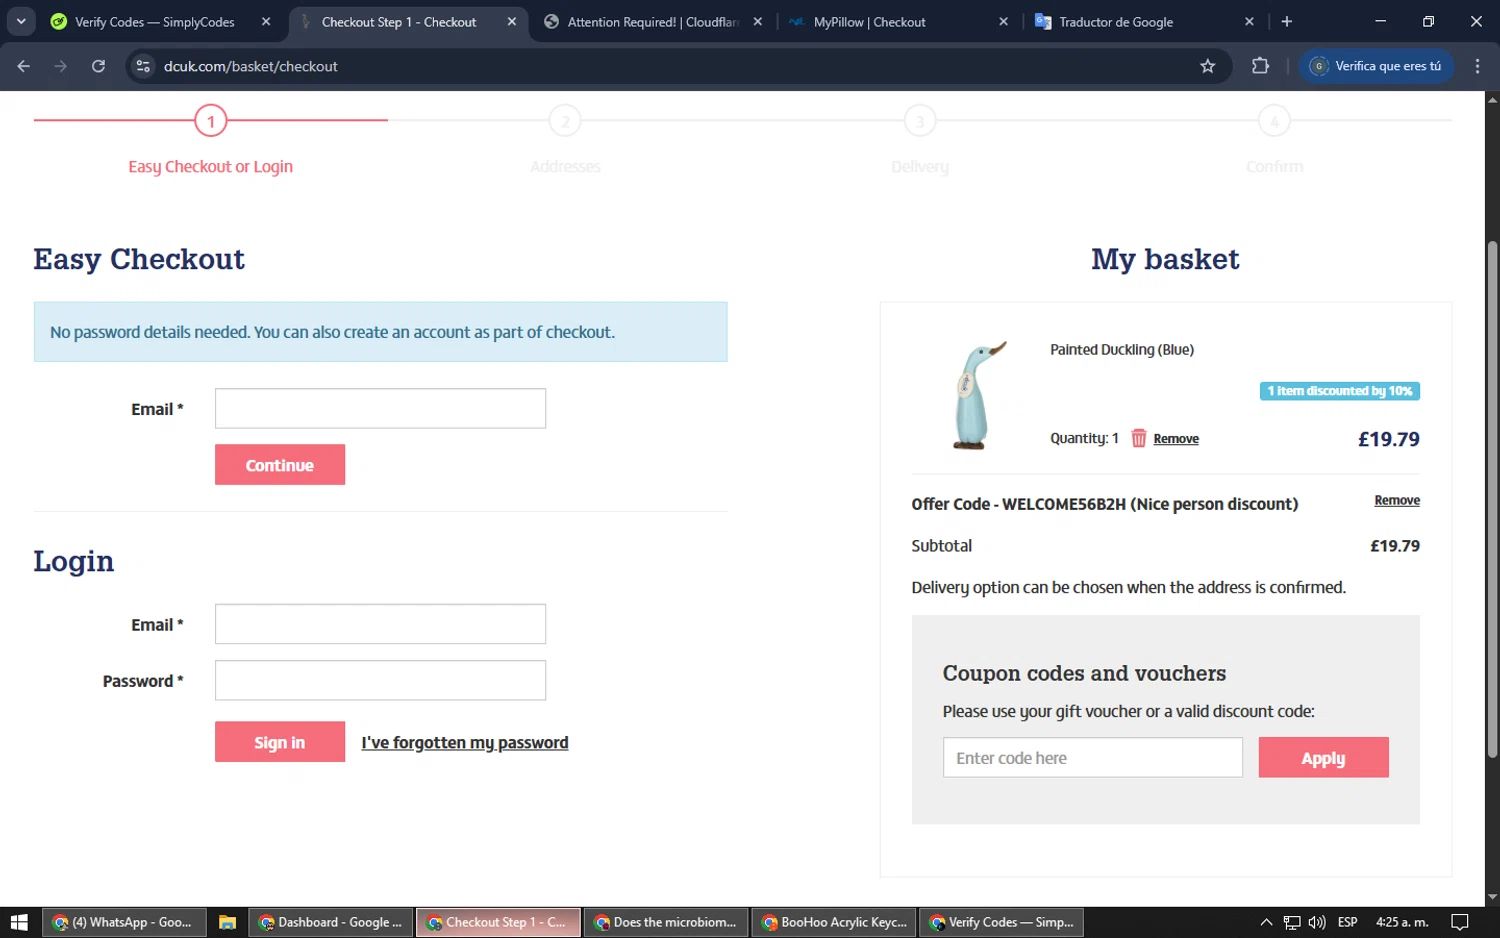Open the I've forgotten my password link

tap(465, 742)
